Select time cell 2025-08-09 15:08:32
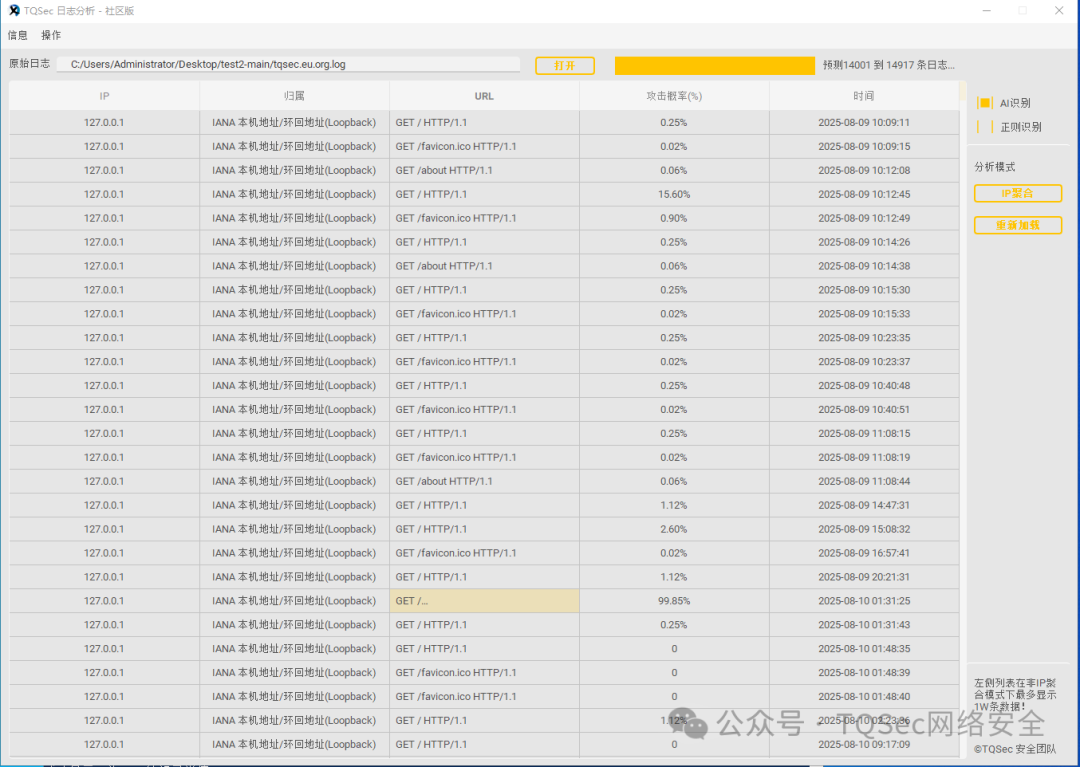Image resolution: width=1080 pixels, height=767 pixels. [864, 529]
